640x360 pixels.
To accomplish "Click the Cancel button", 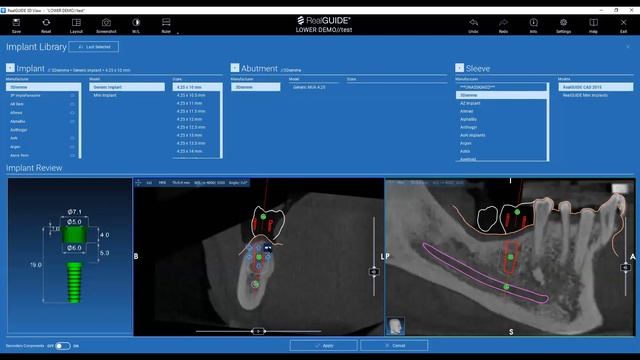I will (x=394, y=346).
